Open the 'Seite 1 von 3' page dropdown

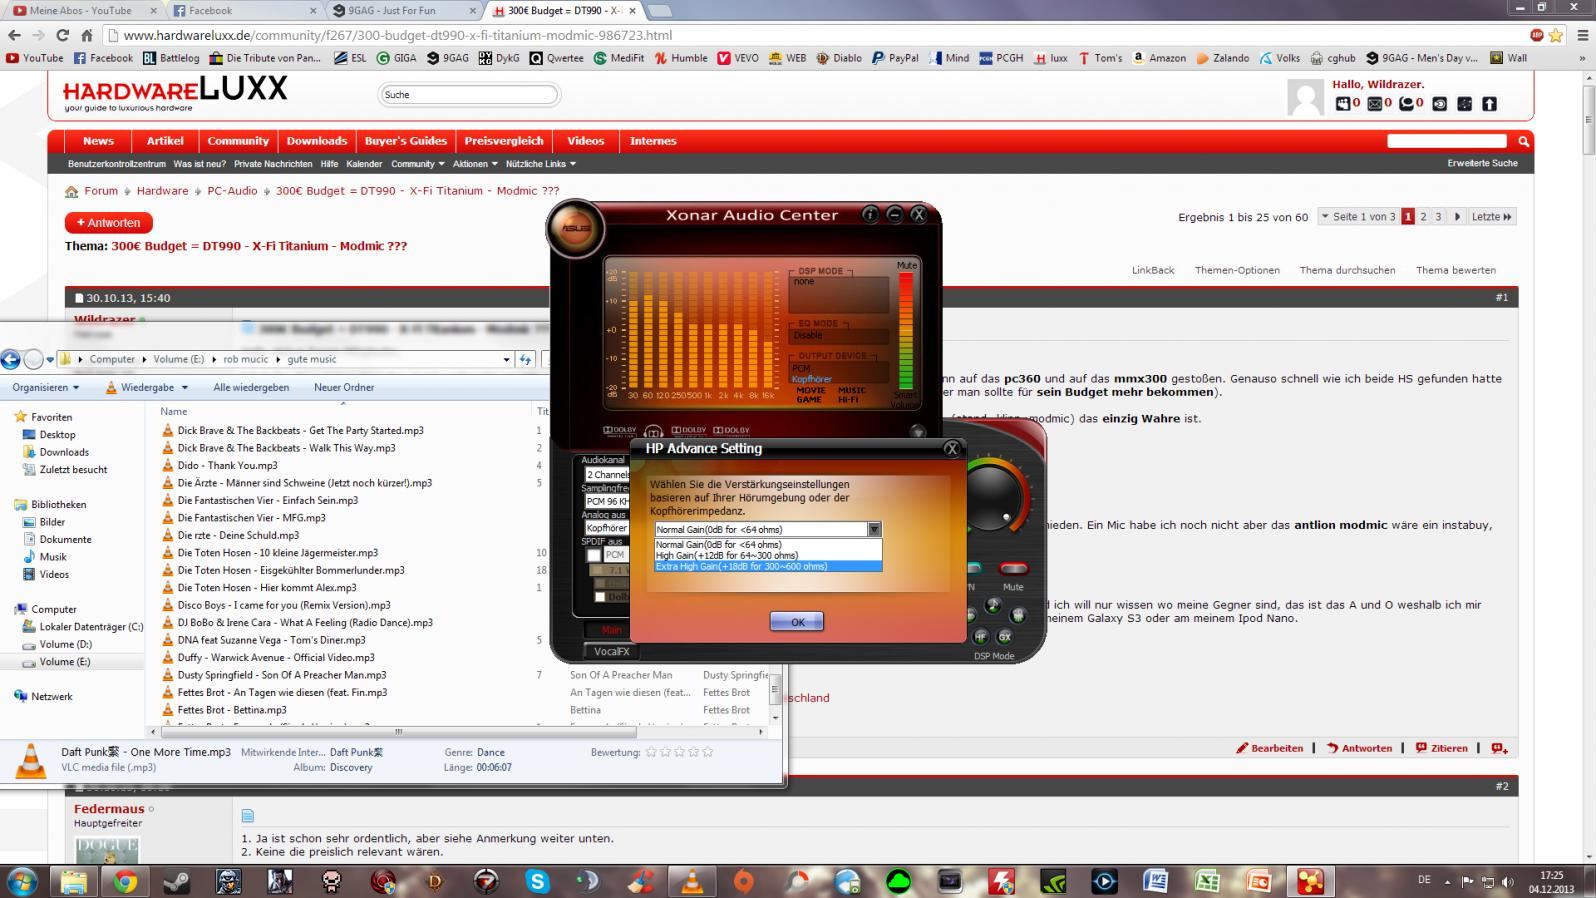[1357, 217]
